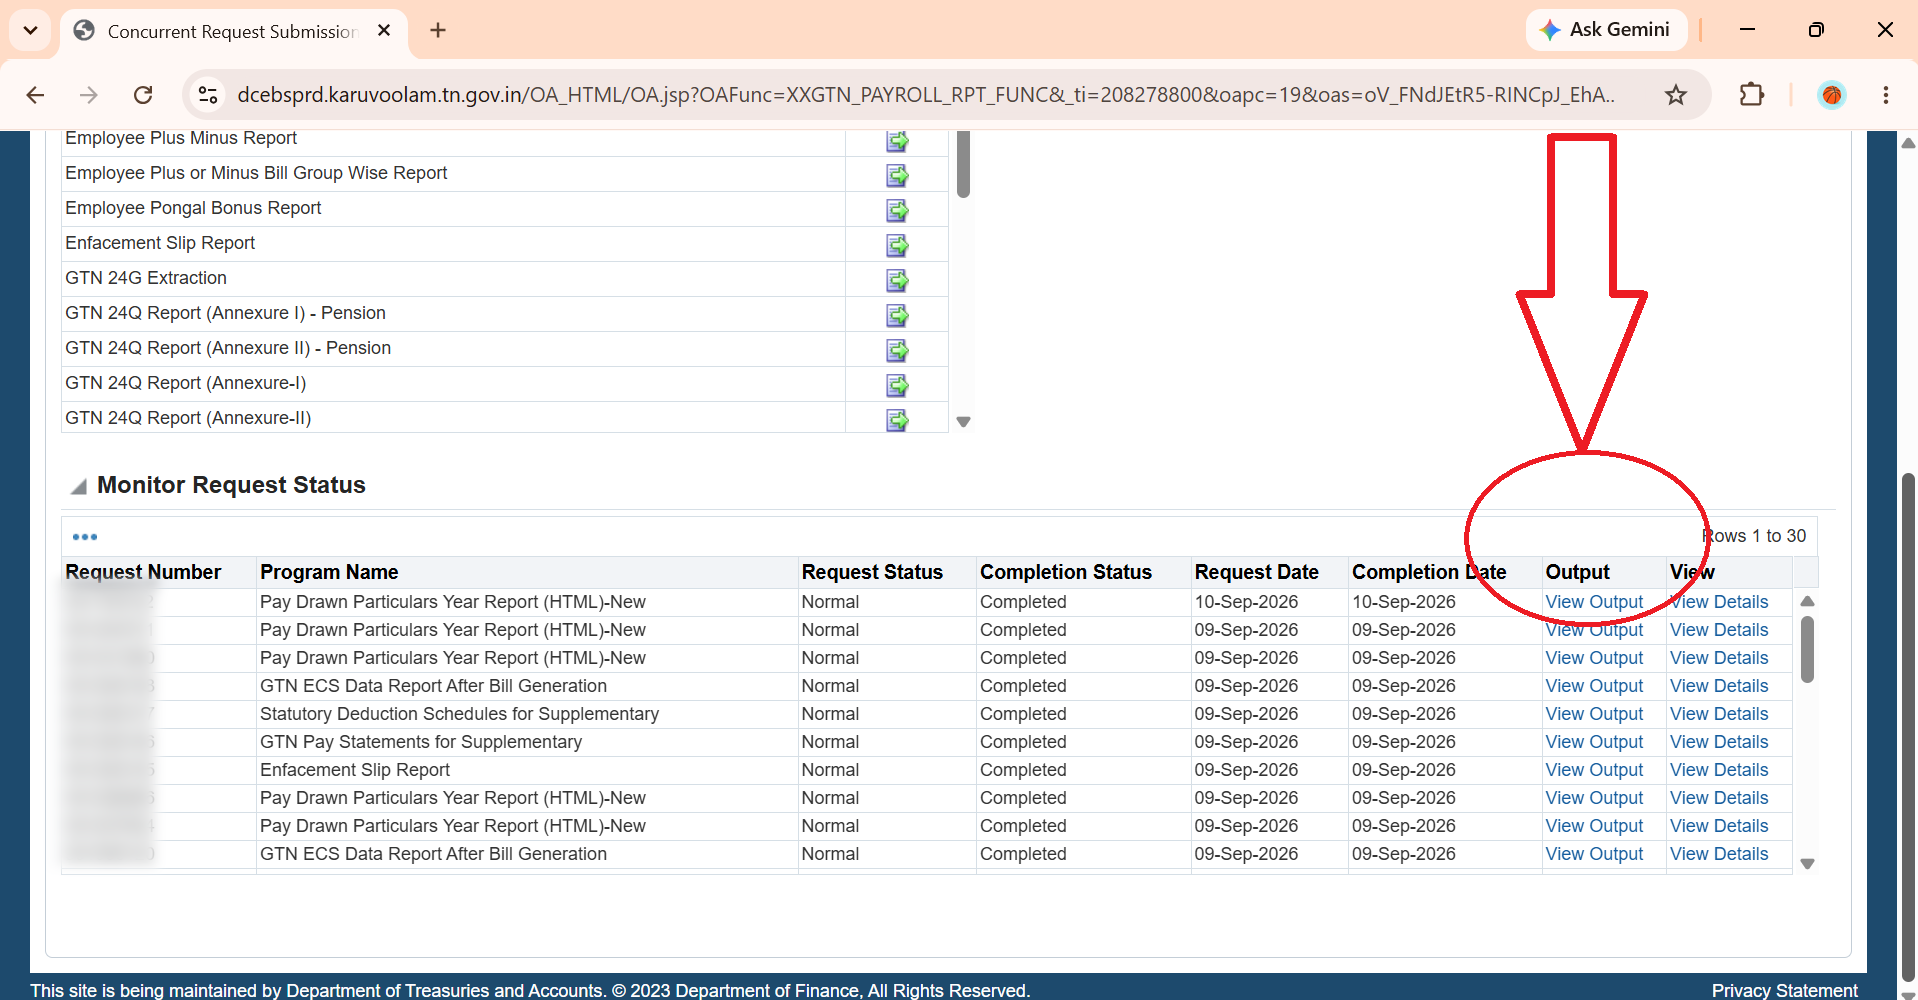
Task: Open the Privacy Statement link
Action: click(1784, 990)
